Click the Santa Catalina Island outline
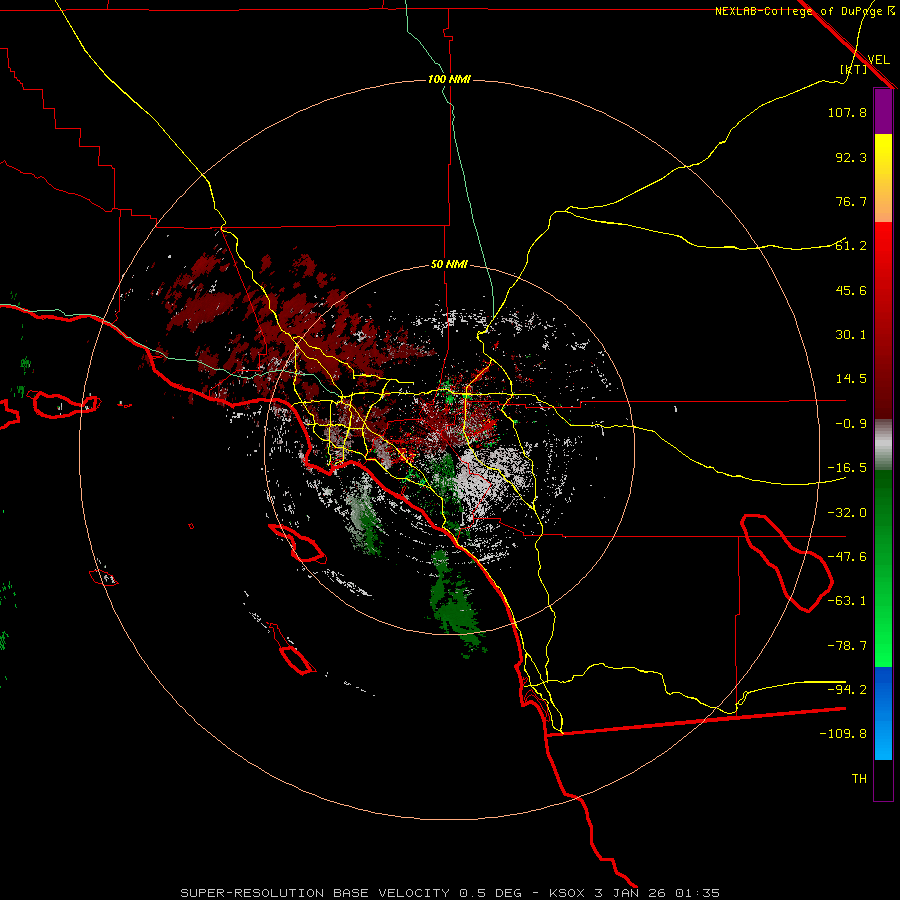This screenshot has width=900, height=900. click(297, 544)
